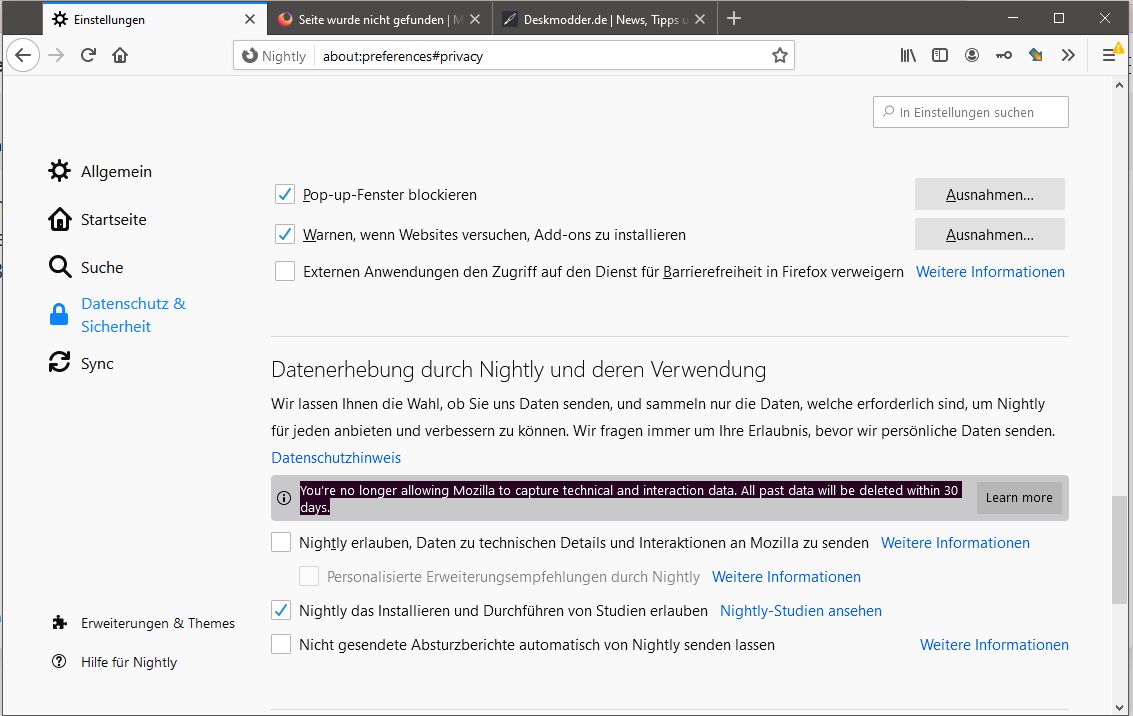Click the pencil-shaped toolbar icon
This screenshot has width=1133, height=716.
[x=1035, y=55]
